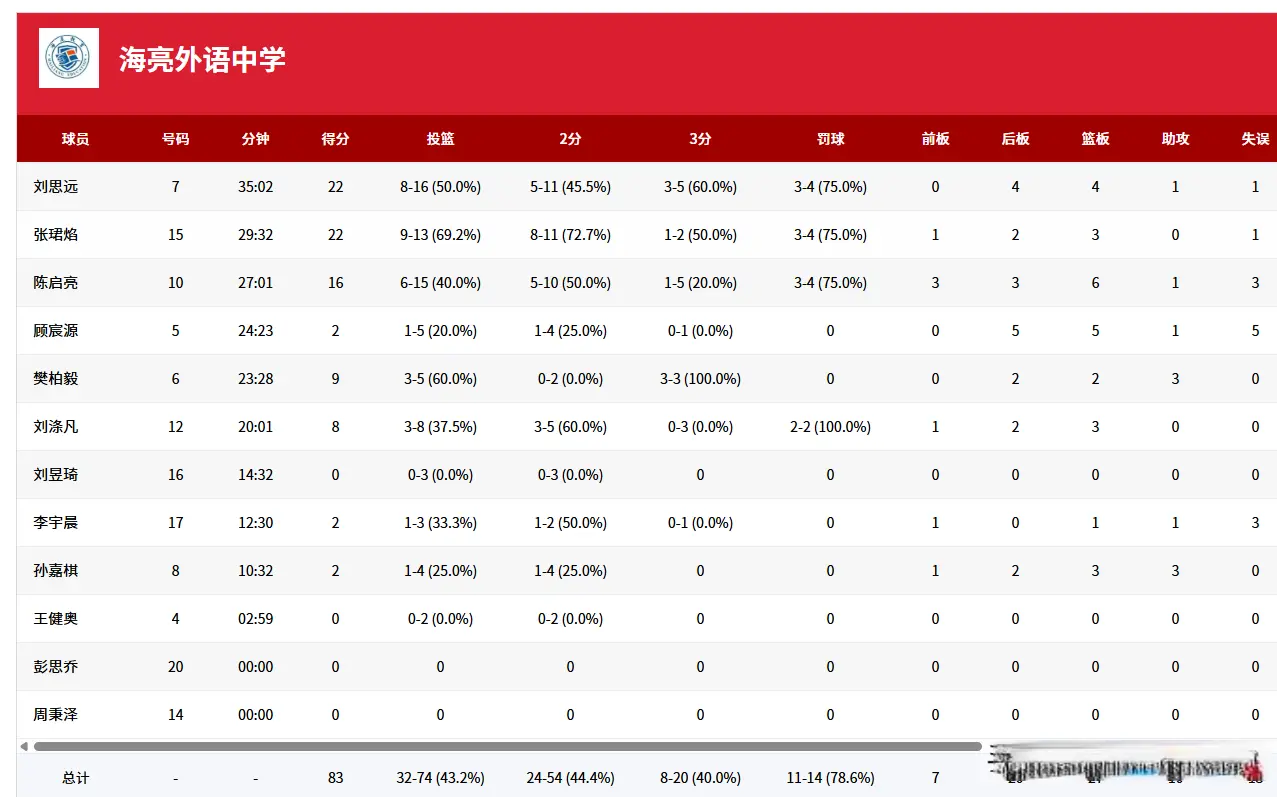Sort the table by the 篮板 column header
This screenshot has height=797, width=1277.
click(x=1094, y=139)
